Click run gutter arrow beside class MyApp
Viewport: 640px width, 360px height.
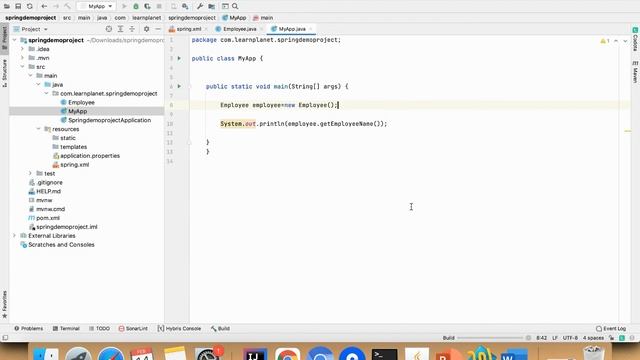tap(179, 58)
